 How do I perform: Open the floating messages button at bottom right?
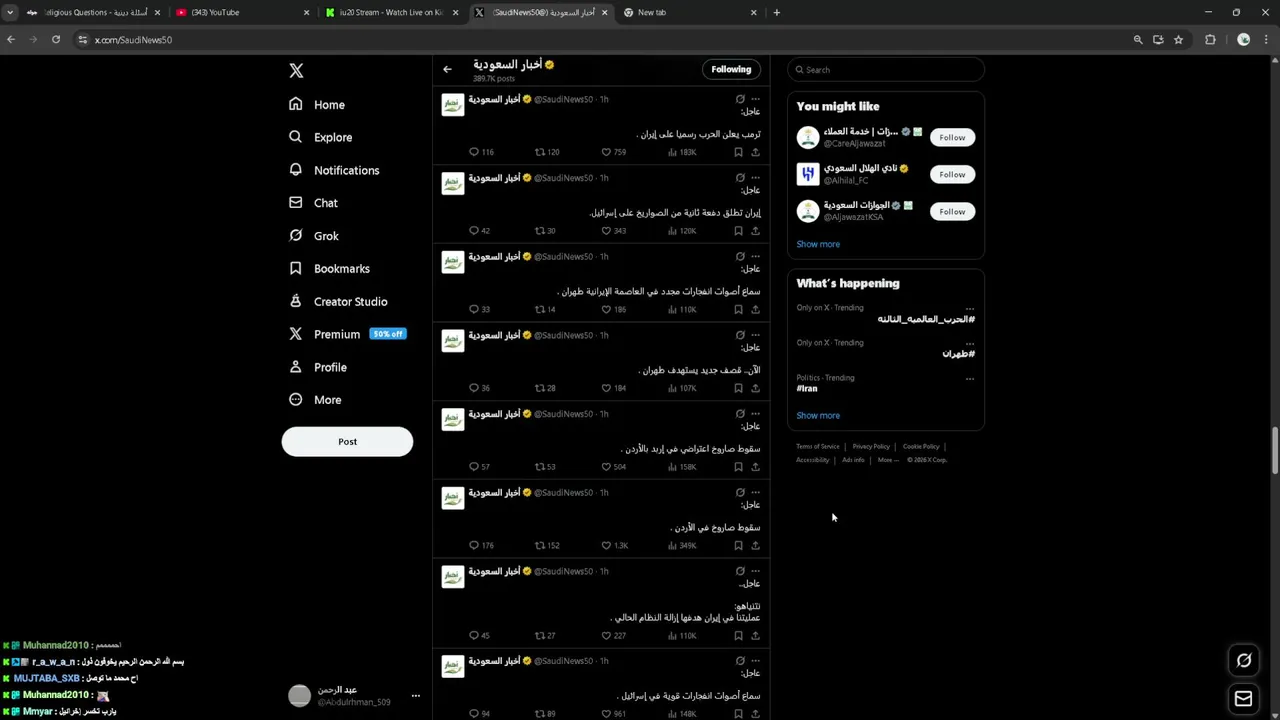pos(1243,699)
